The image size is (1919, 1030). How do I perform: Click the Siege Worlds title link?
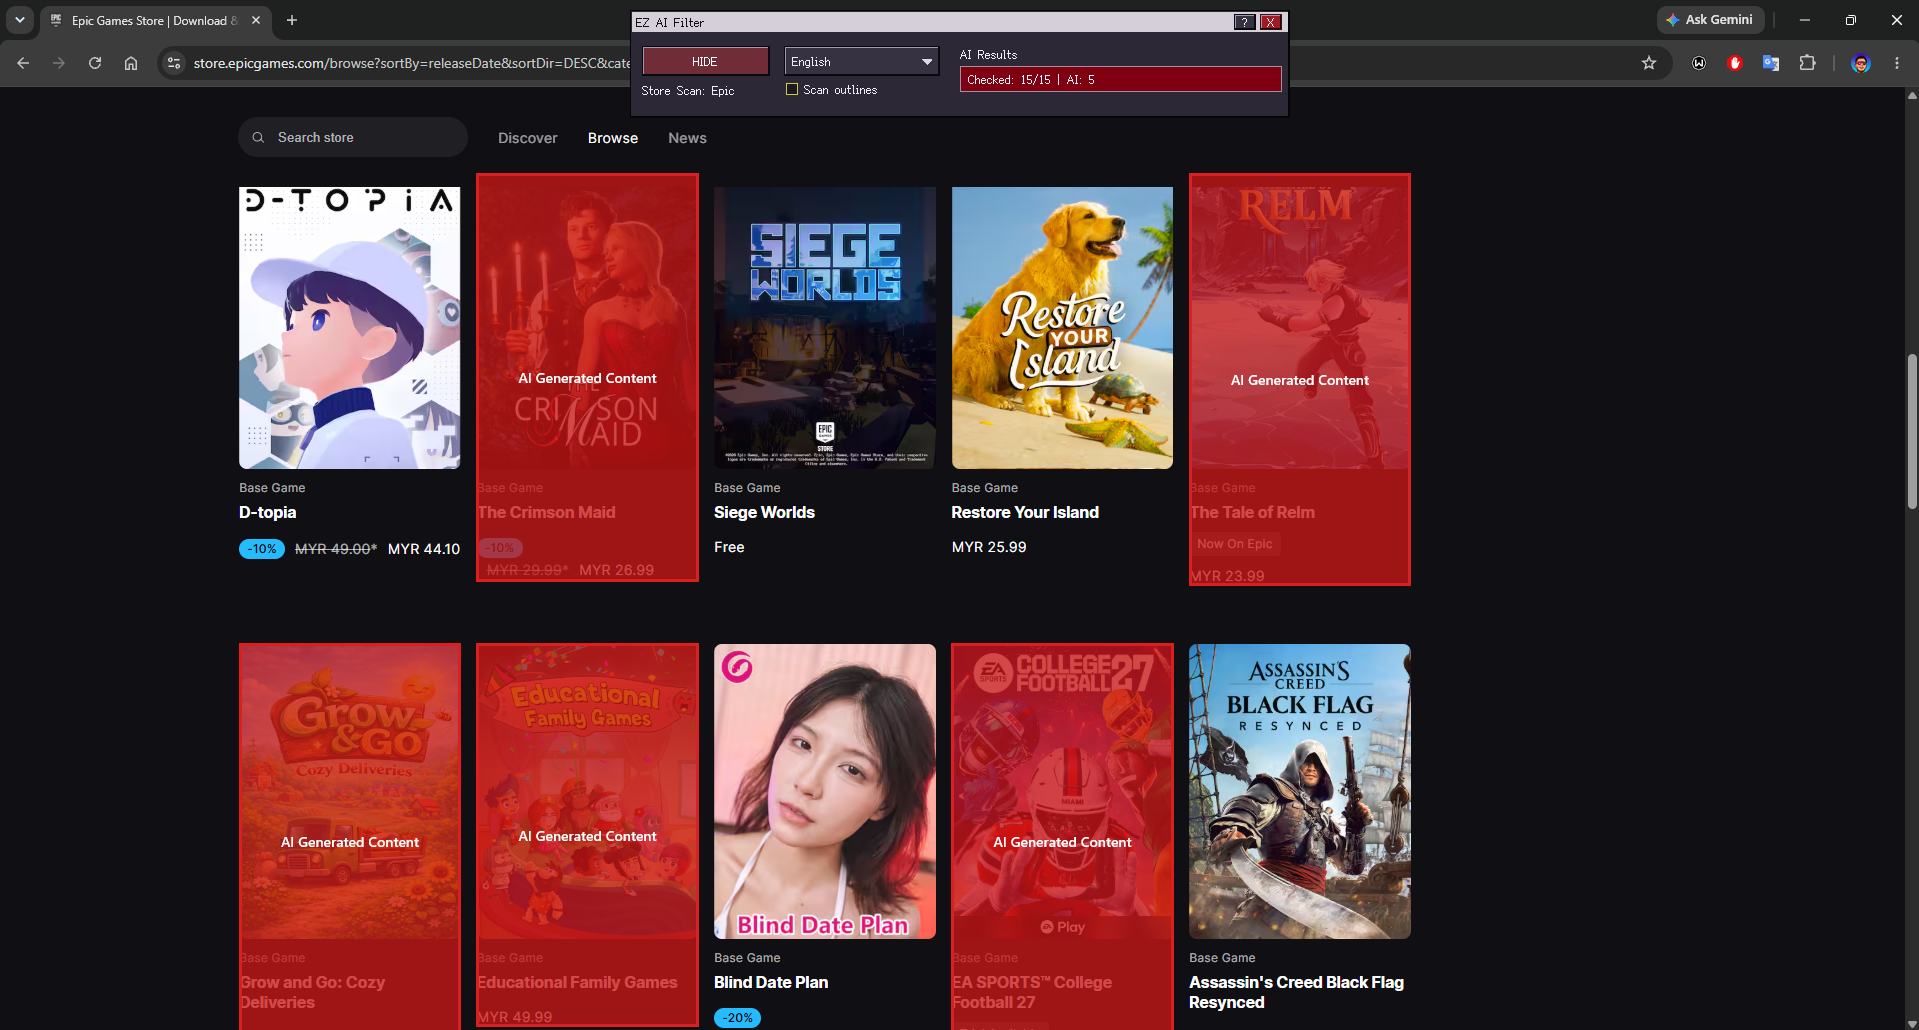coord(764,512)
